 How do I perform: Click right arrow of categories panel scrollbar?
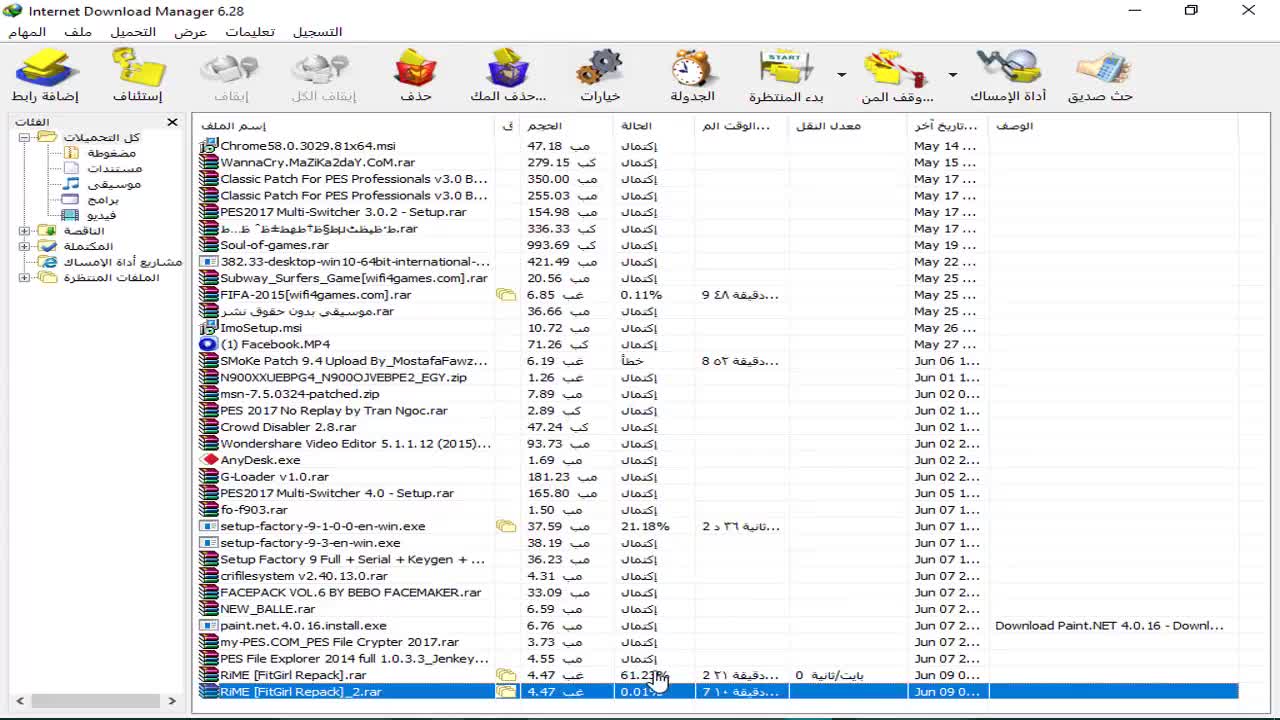(173, 701)
